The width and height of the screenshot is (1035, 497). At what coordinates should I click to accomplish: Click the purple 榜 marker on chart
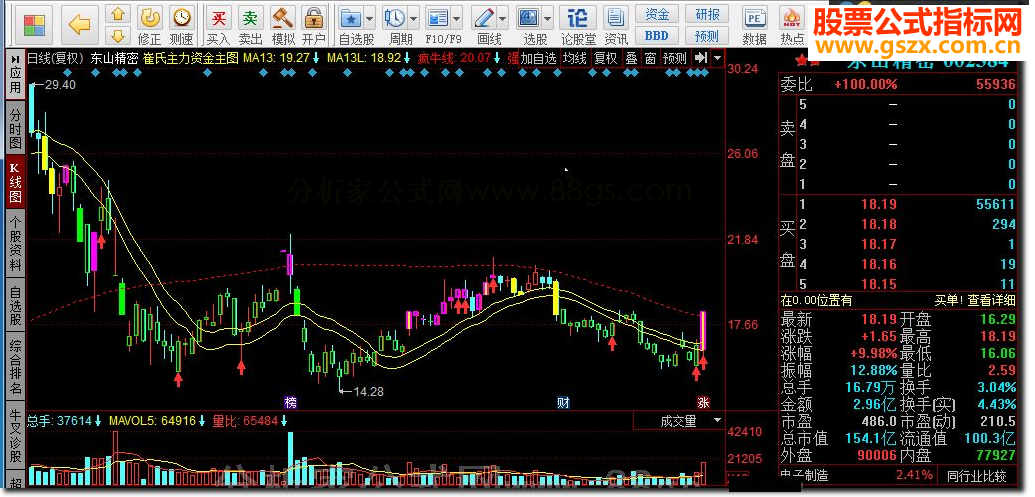click(x=290, y=402)
